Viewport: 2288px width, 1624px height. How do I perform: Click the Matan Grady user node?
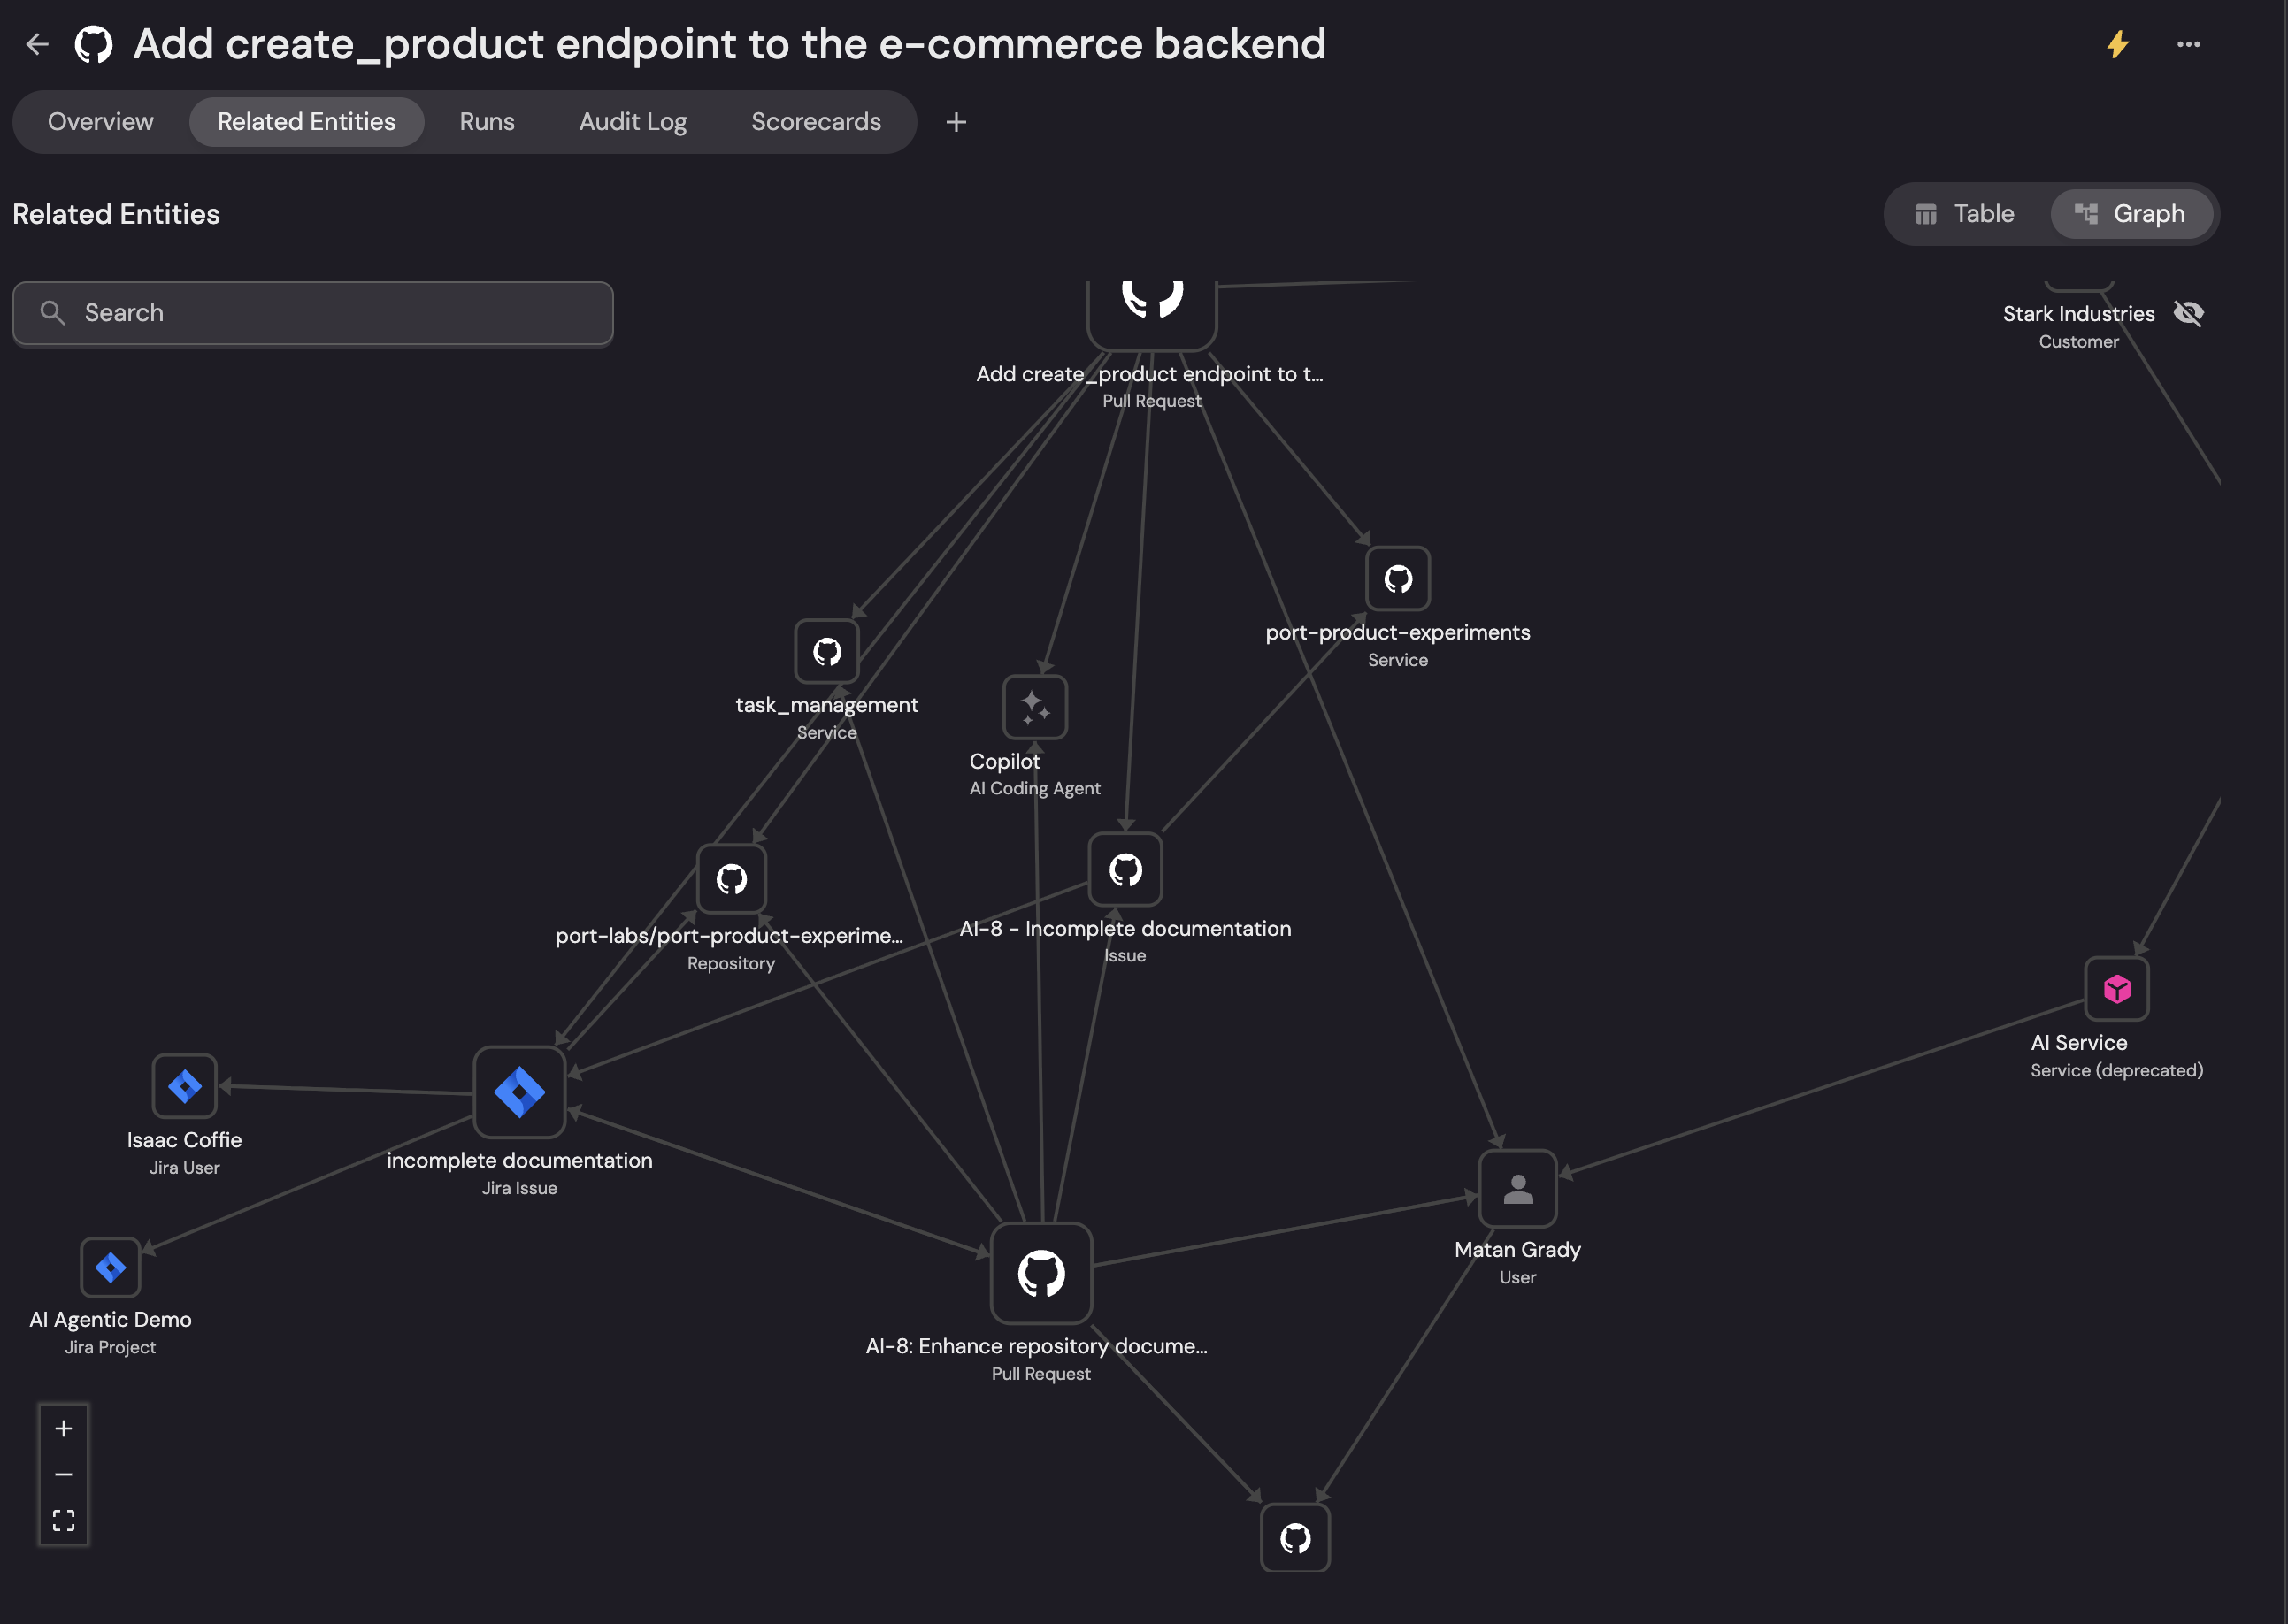pyautogui.click(x=1517, y=1189)
